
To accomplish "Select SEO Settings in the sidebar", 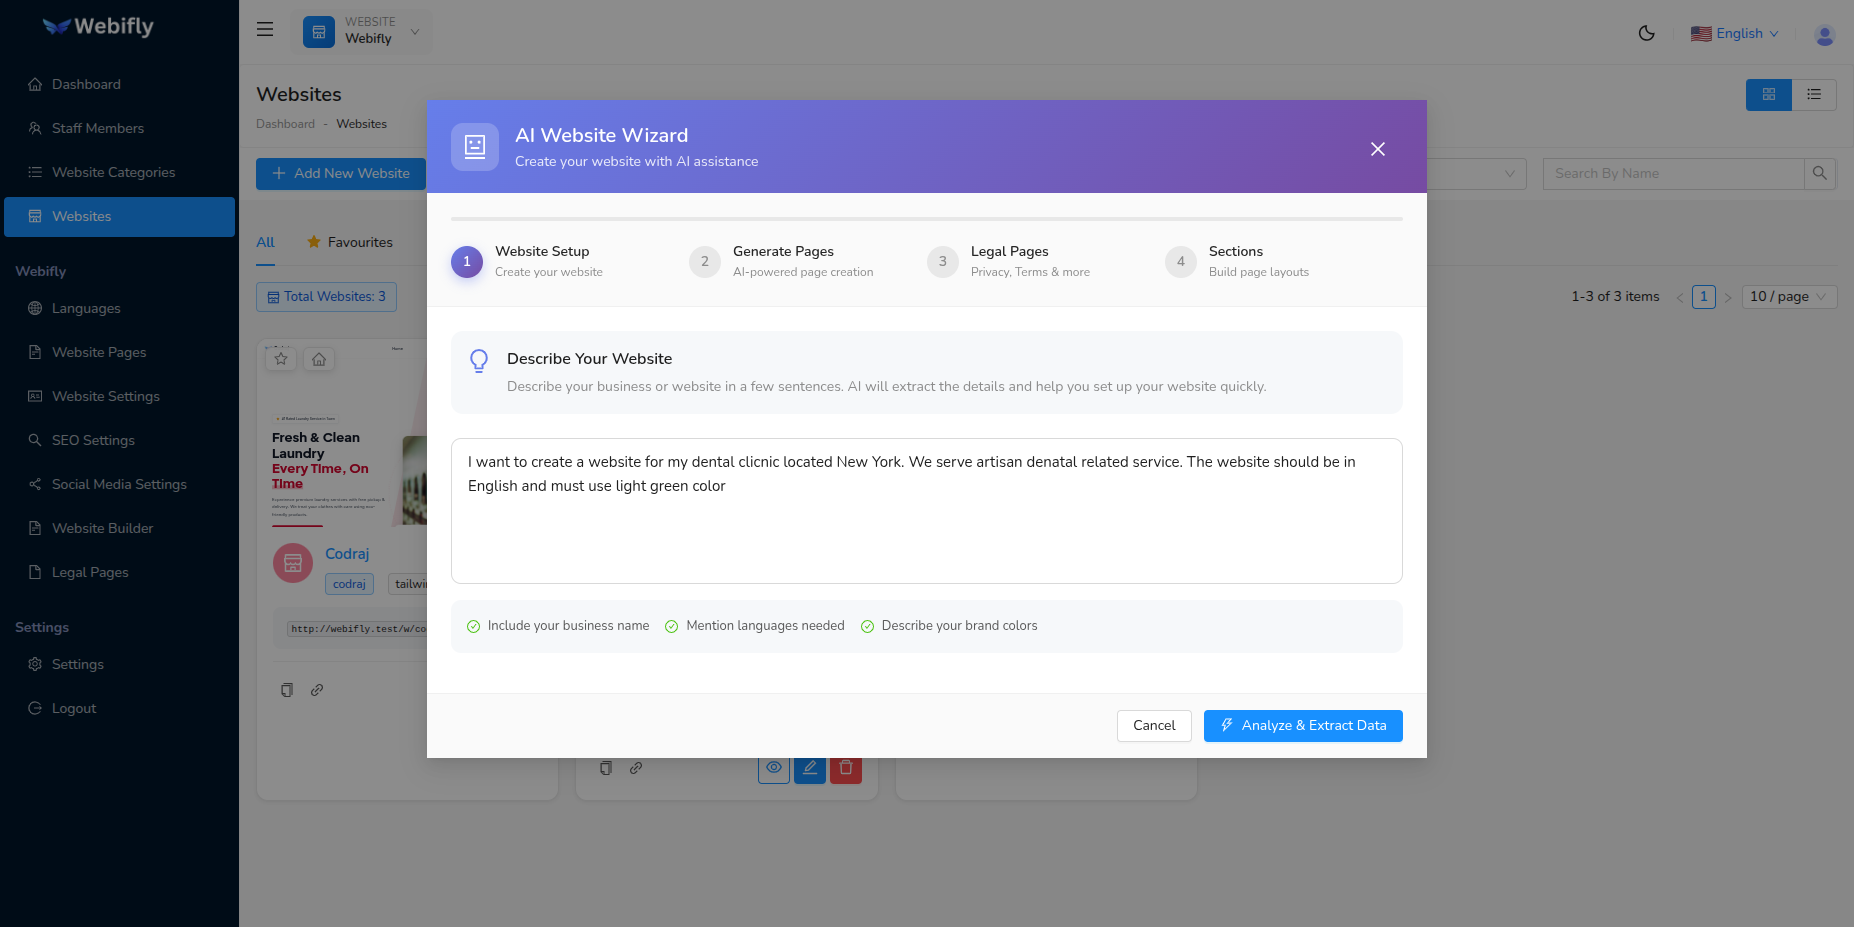I will (93, 440).
